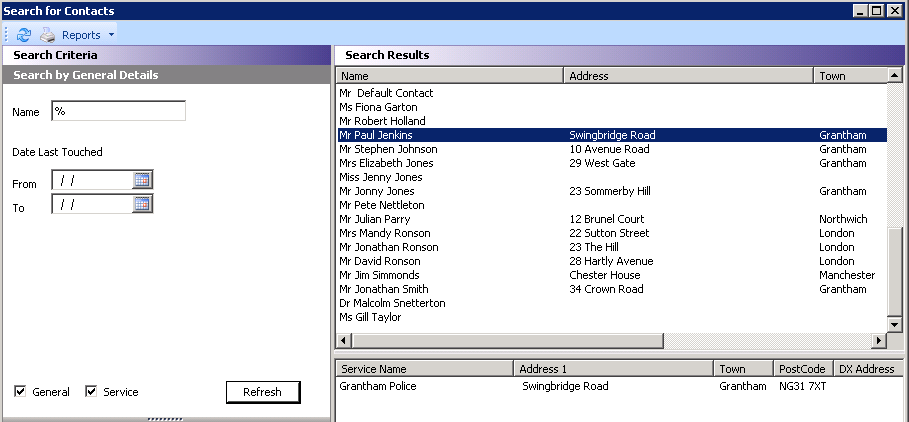The width and height of the screenshot is (909, 422).
Task: Select the Mr Jonathan Ronson row
Action: point(612,247)
